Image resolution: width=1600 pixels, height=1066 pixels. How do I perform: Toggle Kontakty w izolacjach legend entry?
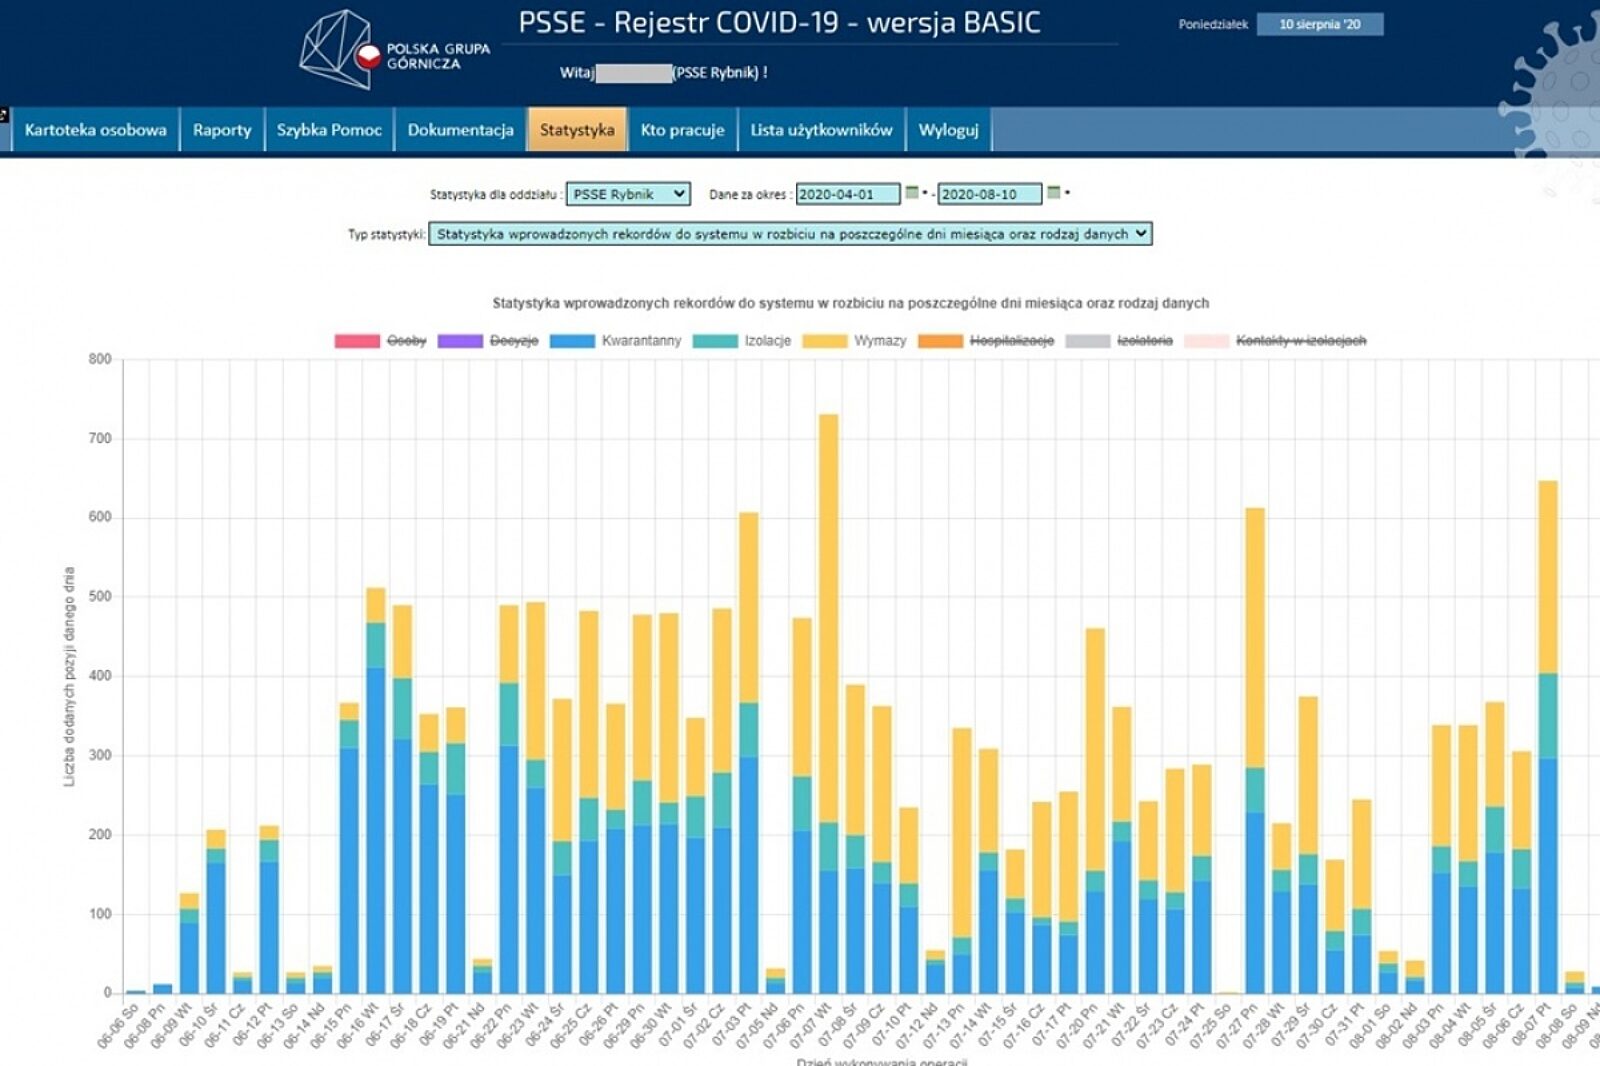pos(1300,341)
